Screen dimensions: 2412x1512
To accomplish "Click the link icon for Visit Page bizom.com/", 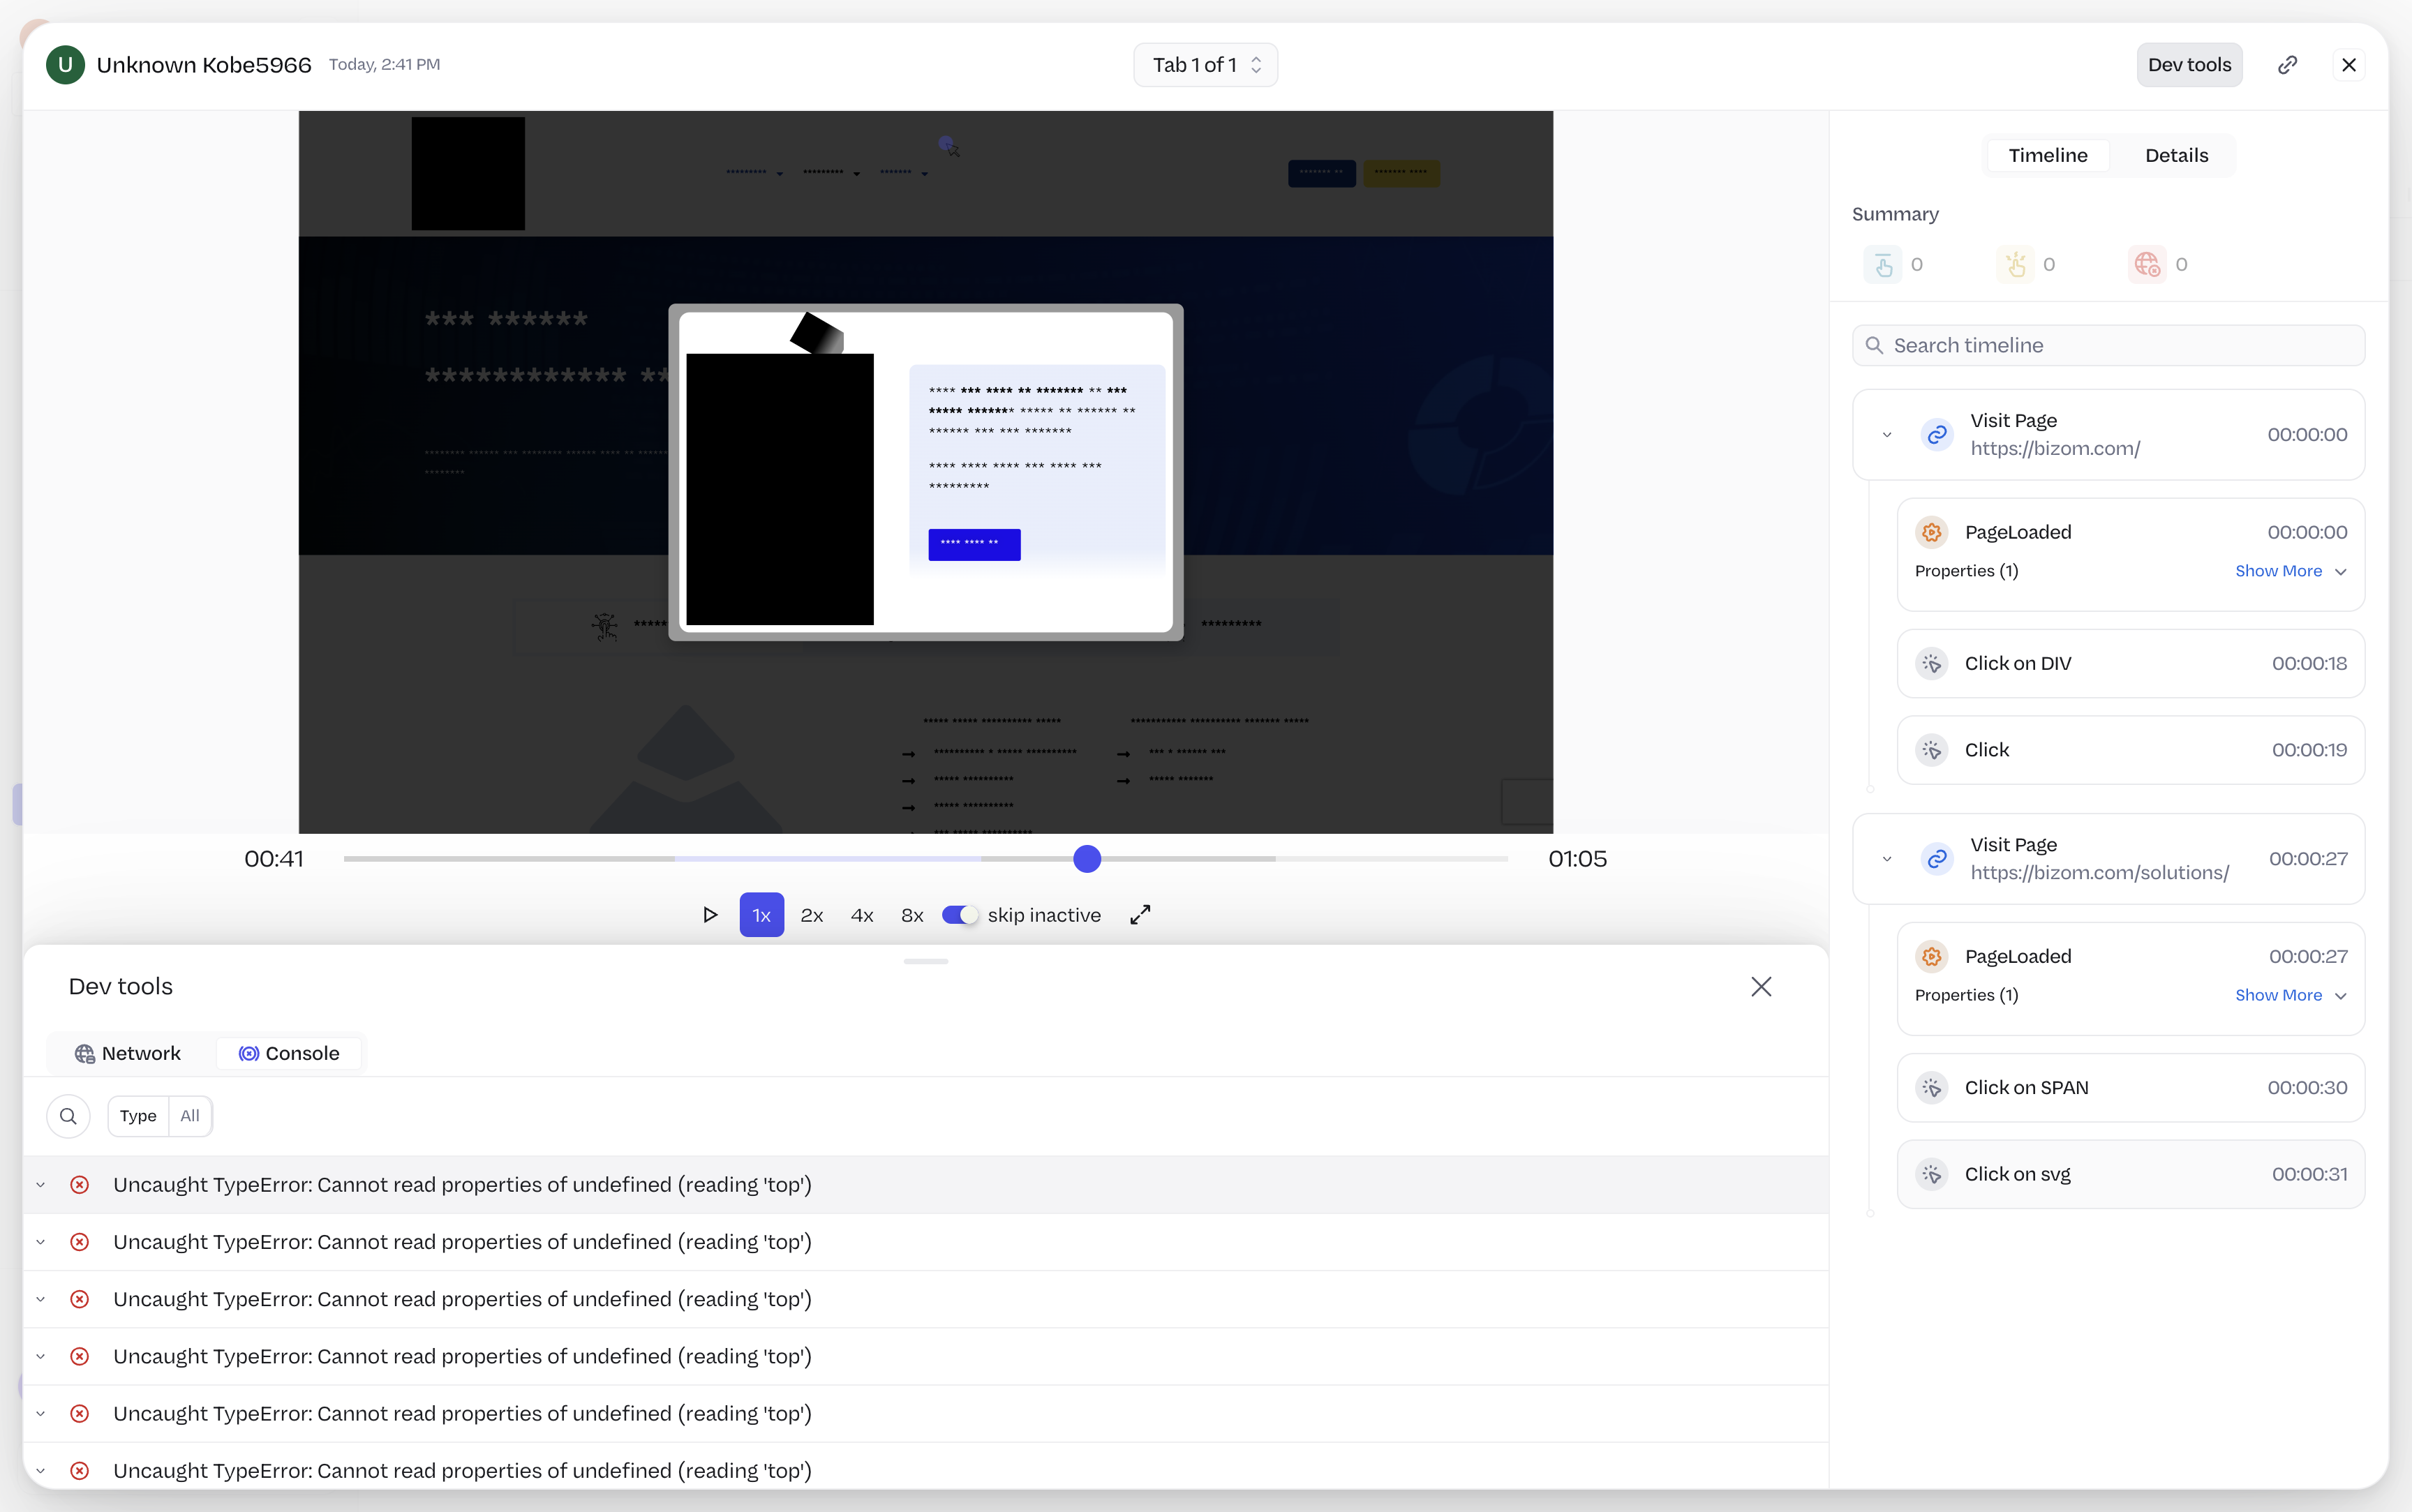I will tap(1937, 434).
